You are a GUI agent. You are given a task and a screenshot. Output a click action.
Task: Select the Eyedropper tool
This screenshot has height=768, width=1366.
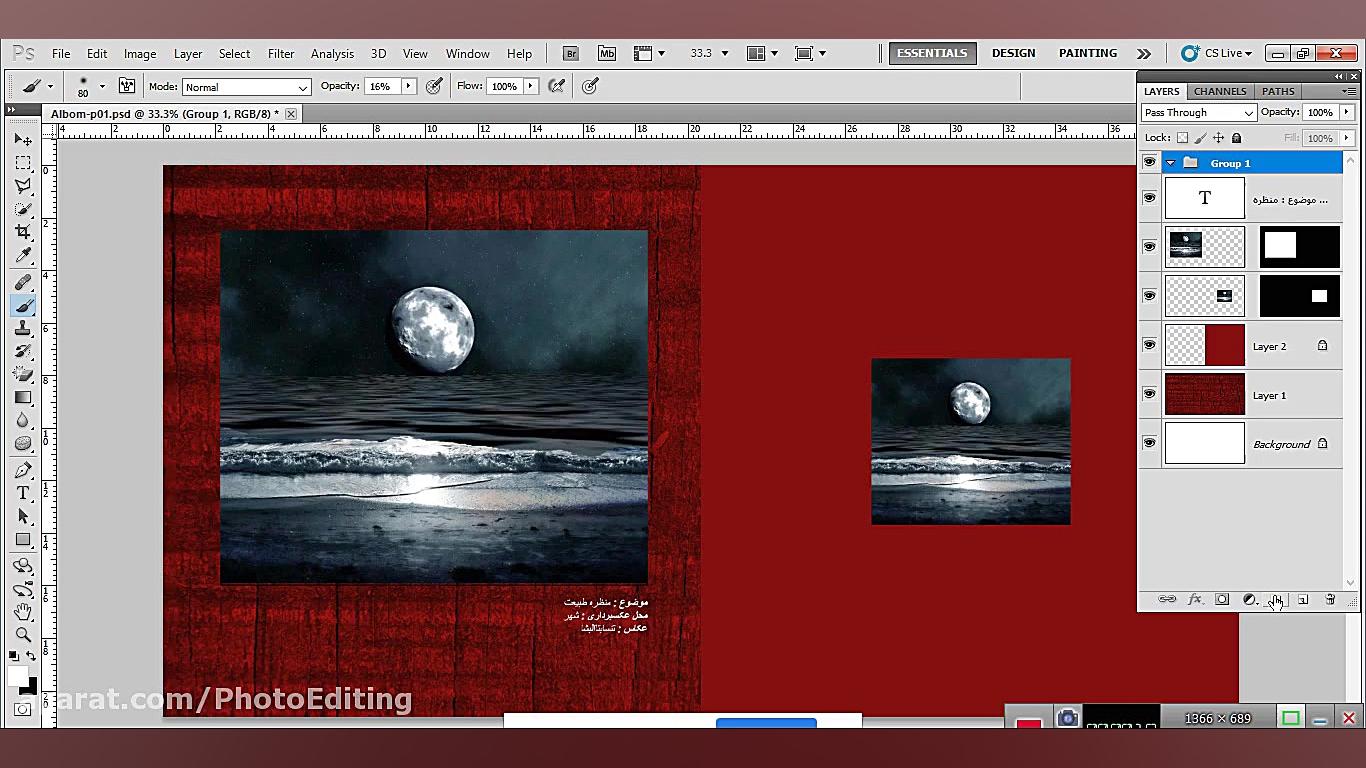(x=23, y=255)
